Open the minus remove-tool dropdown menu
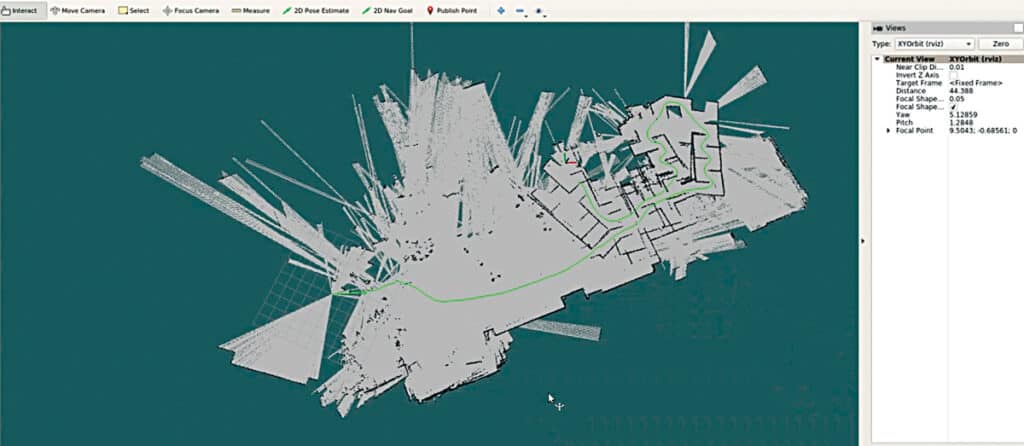The width and height of the screenshot is (1024, 446). click(521, 11)
